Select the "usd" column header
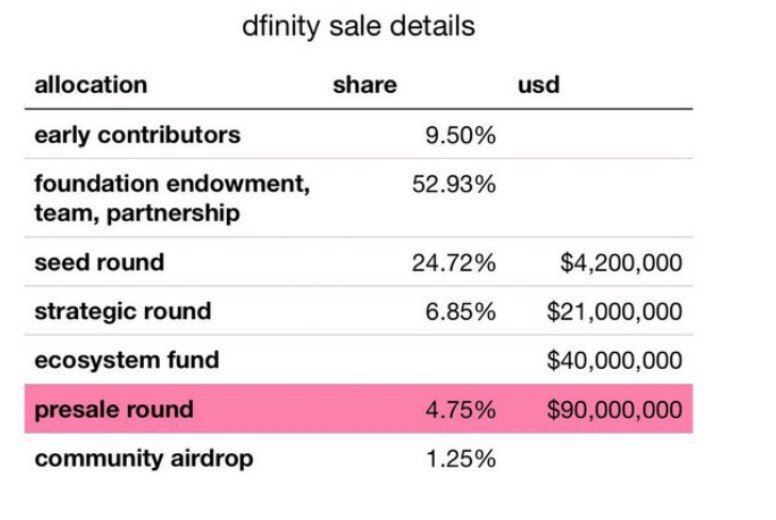 click(x=538, y=85)
